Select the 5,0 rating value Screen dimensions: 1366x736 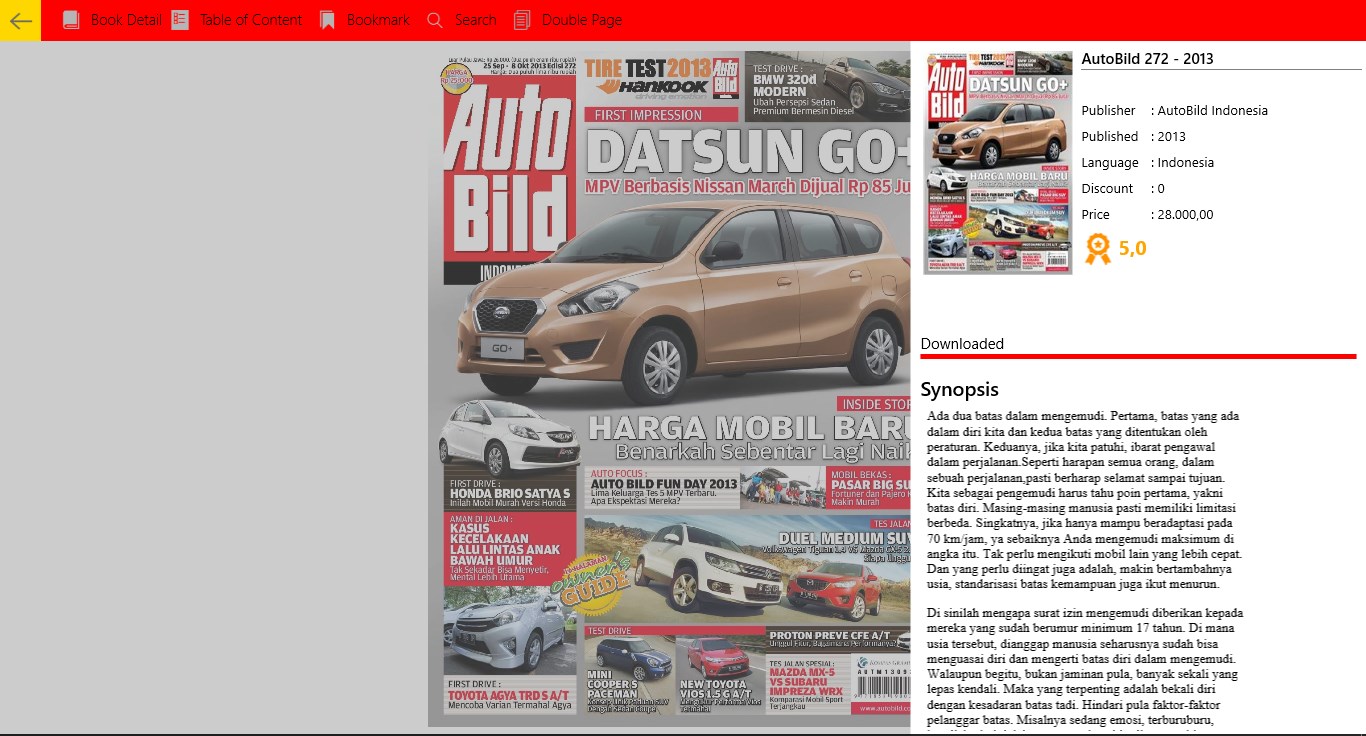[x=1133, y=249]
